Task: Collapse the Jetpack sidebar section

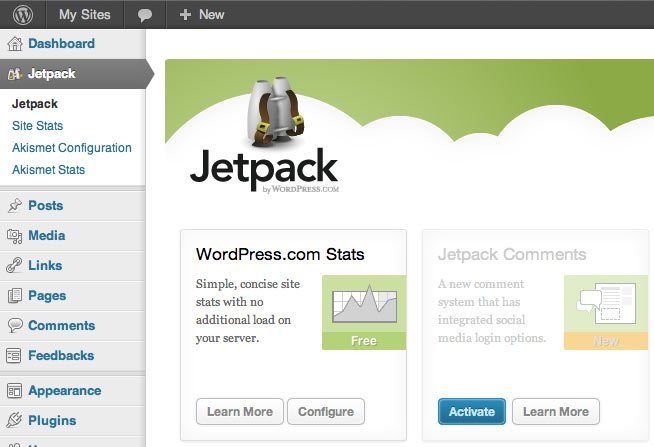Action: tap(51, 74)
